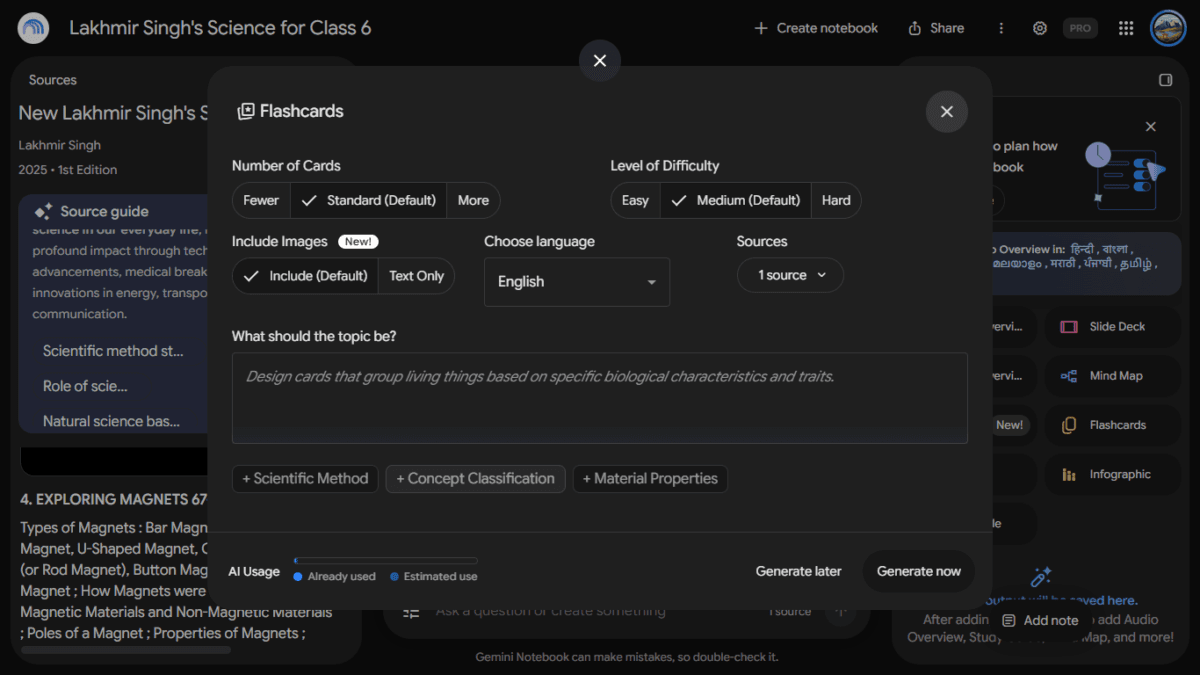Click the हिन्दी language link

[1081, 248]
